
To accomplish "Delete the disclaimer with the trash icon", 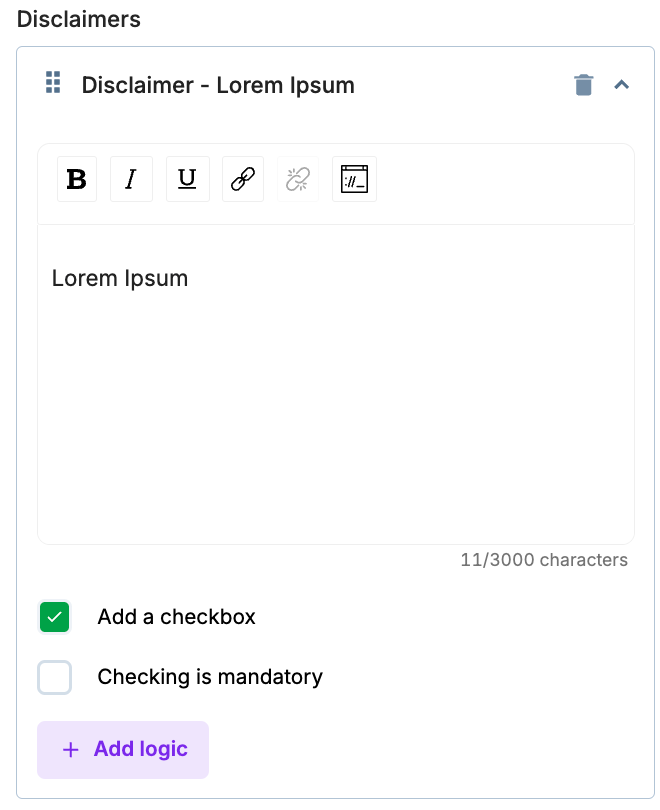I will point(584,86).
